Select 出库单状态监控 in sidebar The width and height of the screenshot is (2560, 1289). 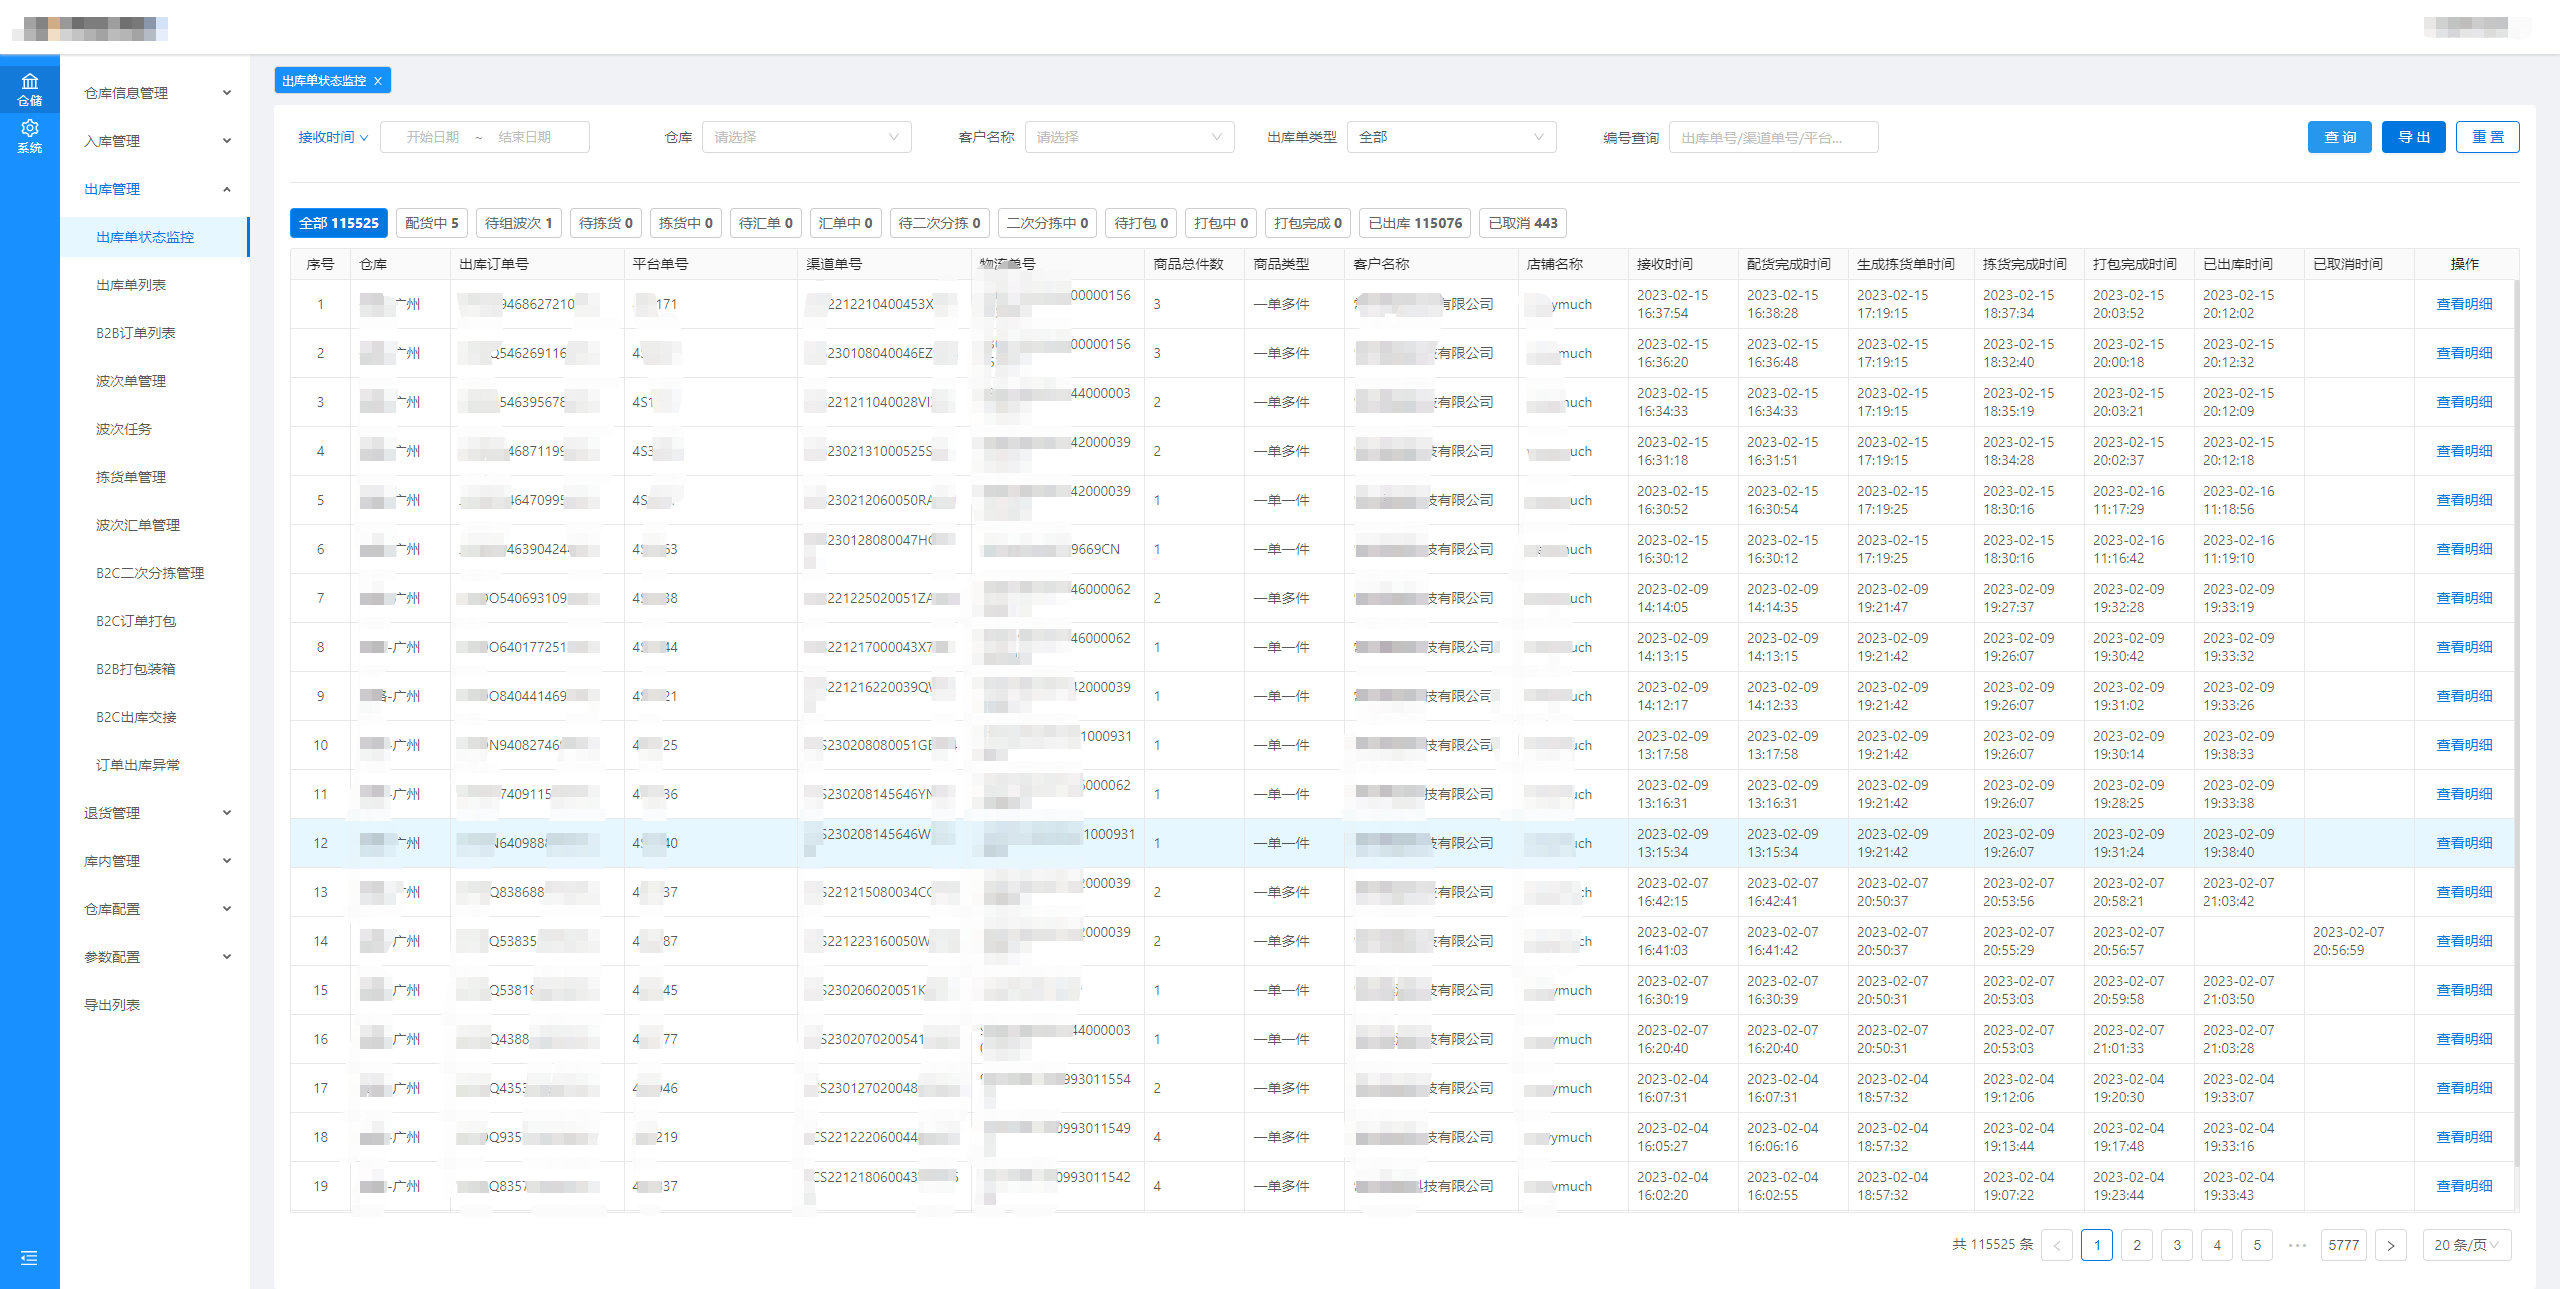click(155, 237)
